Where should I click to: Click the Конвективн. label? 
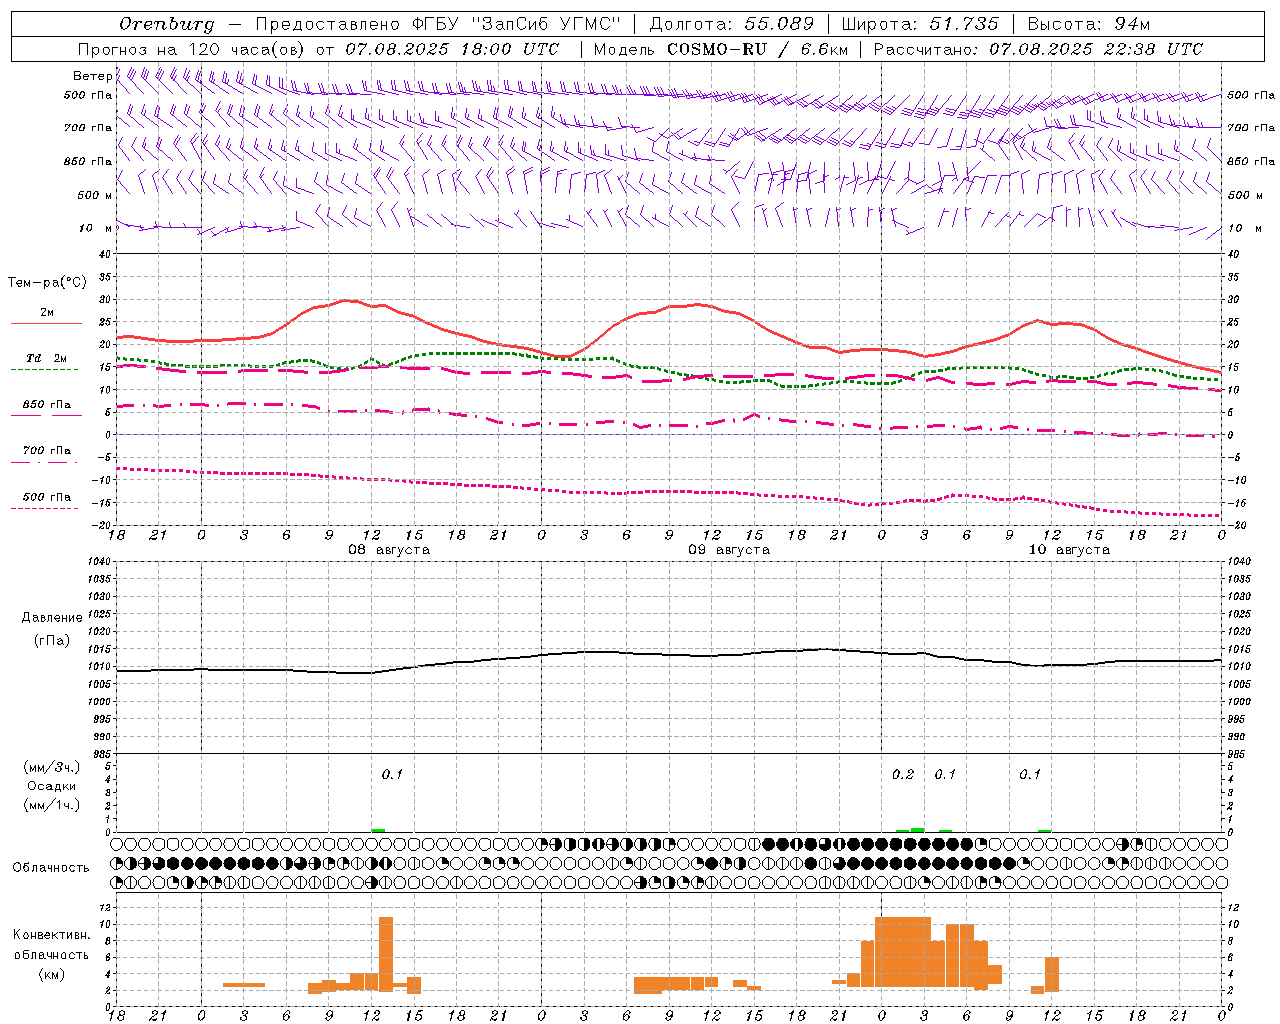click(x=52, y=935)
